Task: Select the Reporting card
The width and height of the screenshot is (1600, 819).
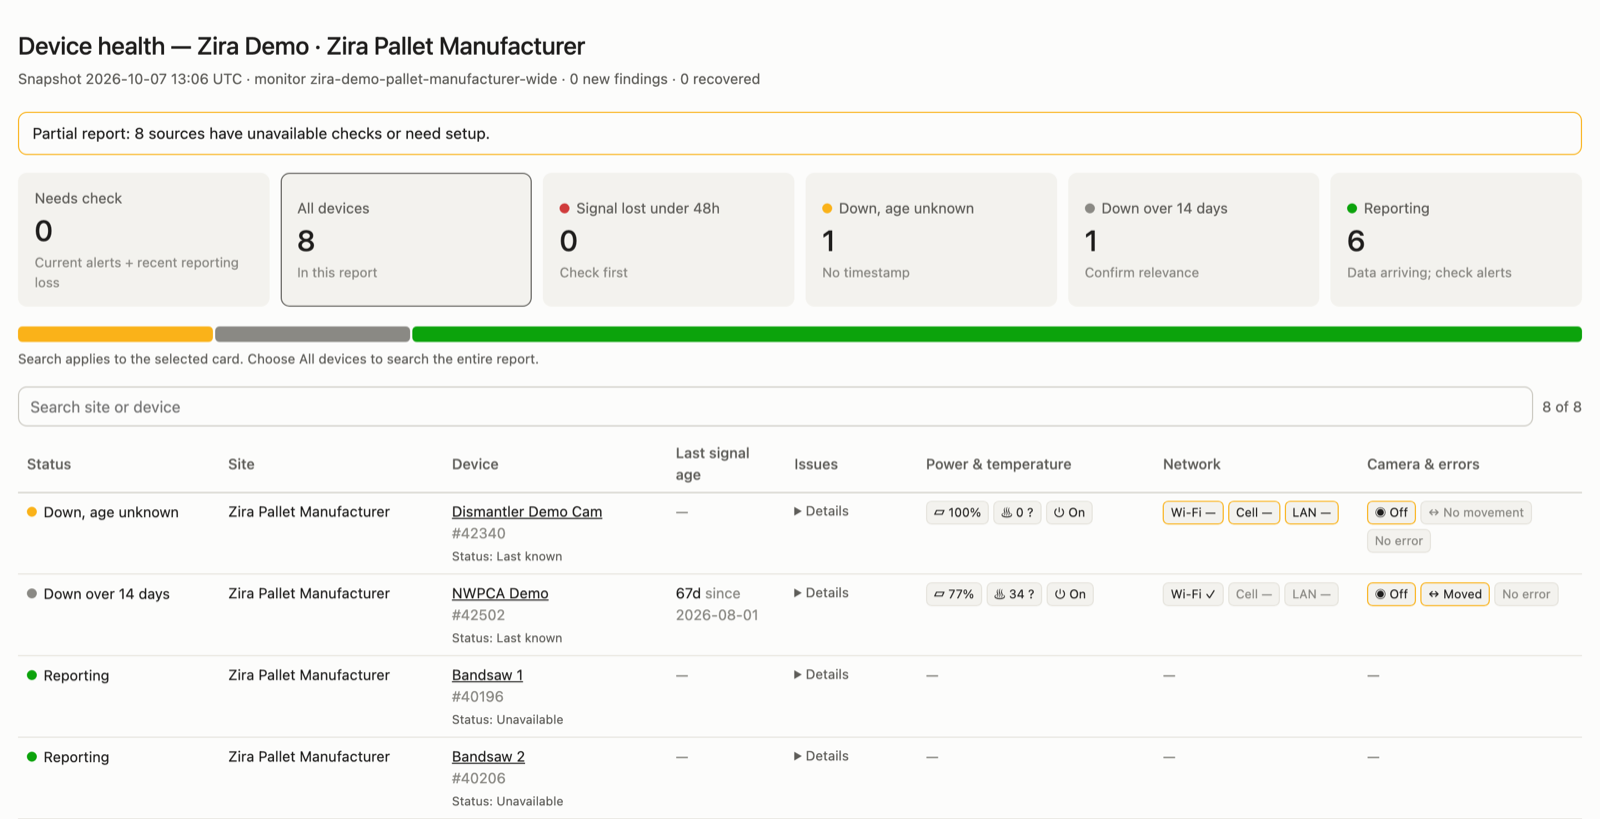Action: pyautogui.click(x=1456, y=240)
